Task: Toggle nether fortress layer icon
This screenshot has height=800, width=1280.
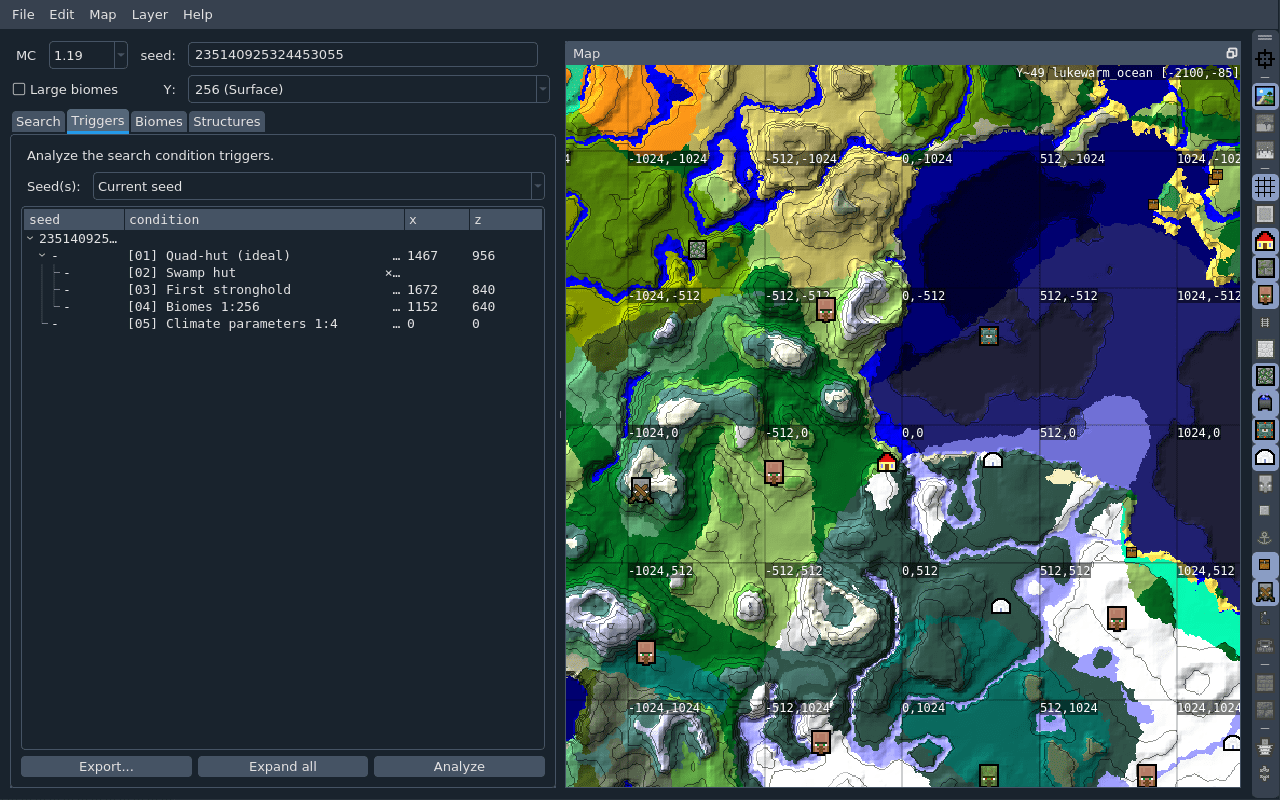Action: [x=1264, y=683]
